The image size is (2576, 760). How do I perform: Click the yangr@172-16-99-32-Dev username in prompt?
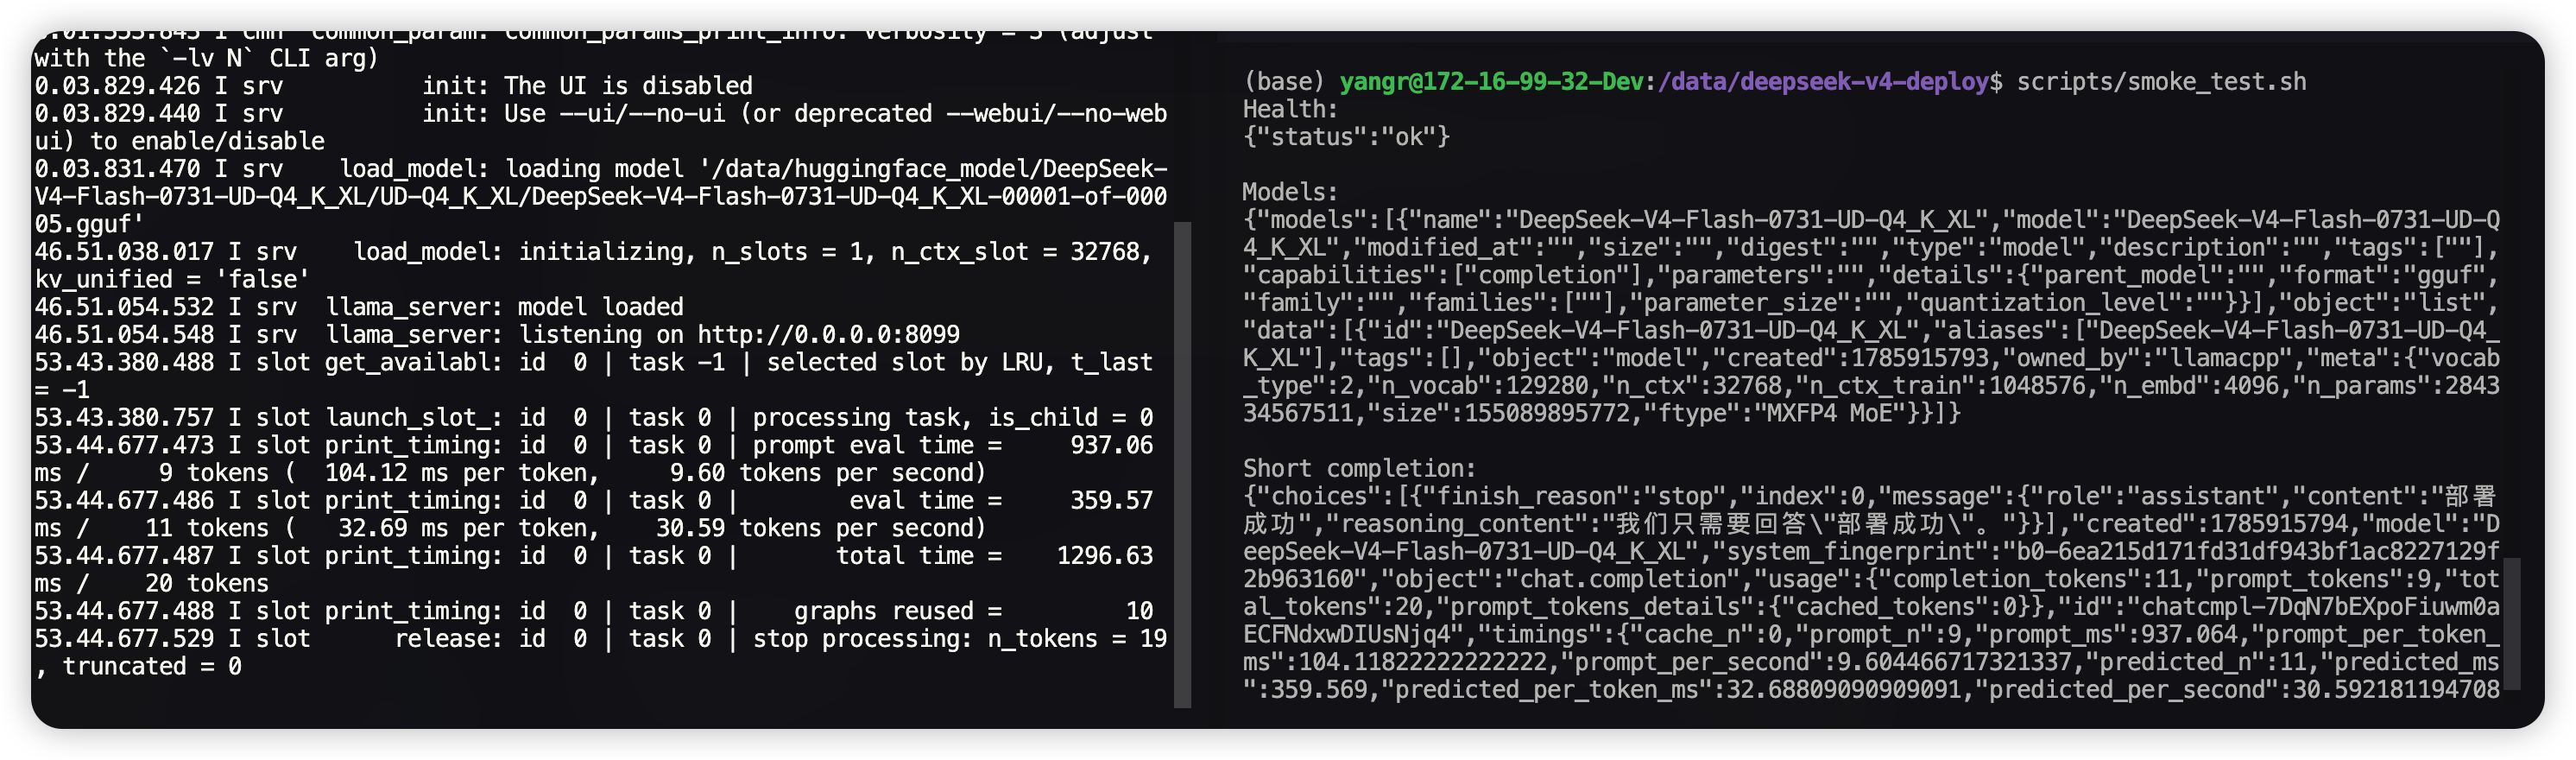1490,82
